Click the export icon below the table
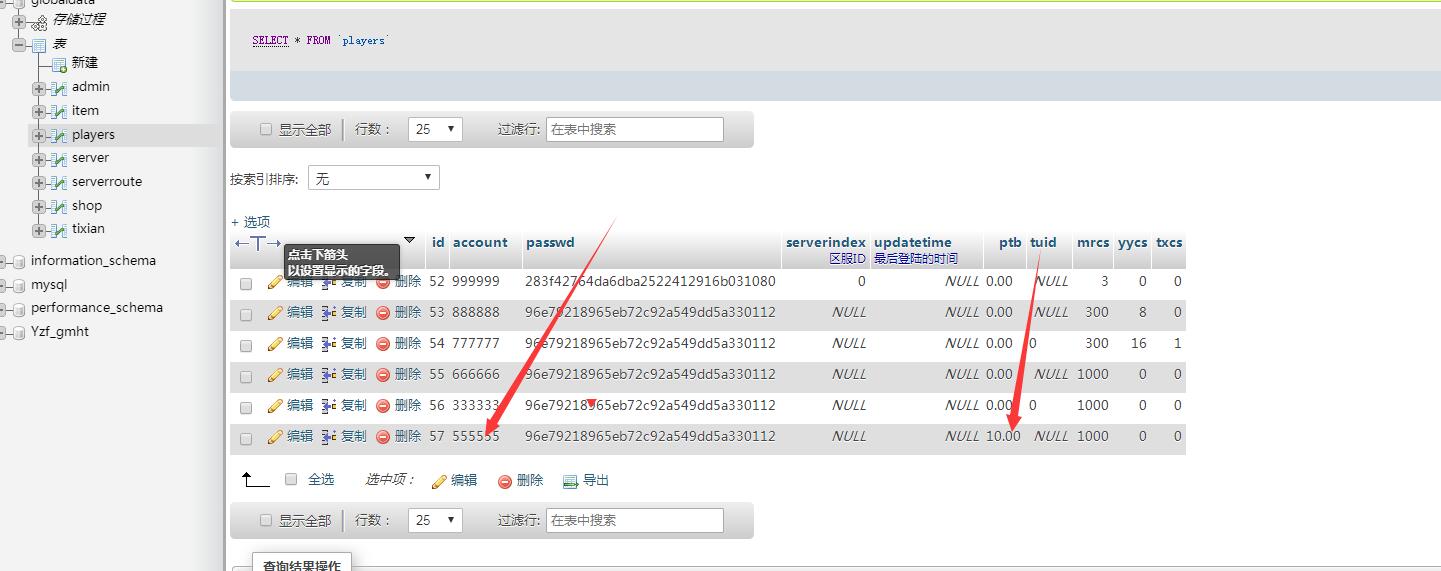This screenshot has height=571, width=1441. [571, 481]
